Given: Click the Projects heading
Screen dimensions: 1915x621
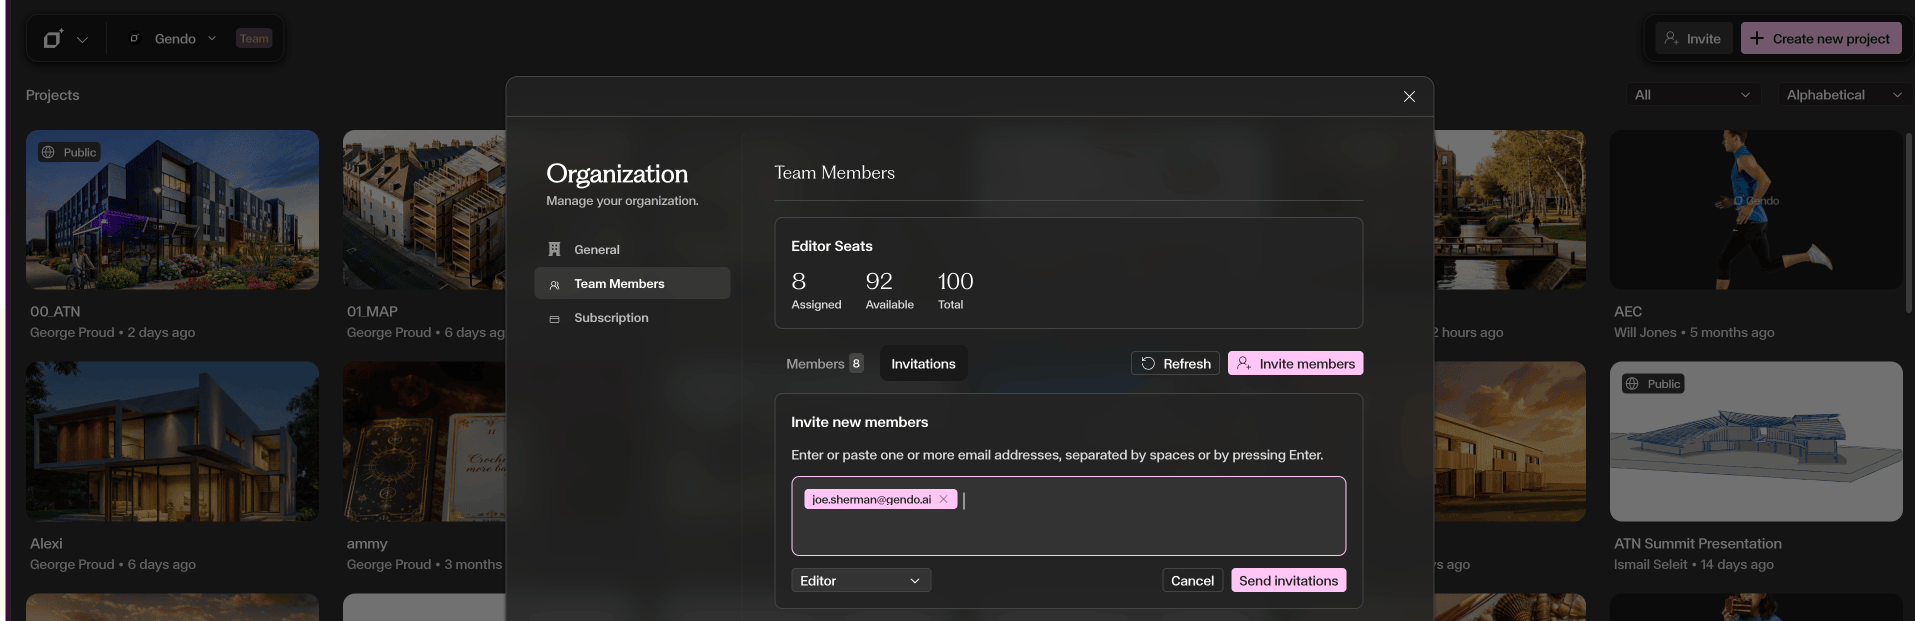Looking at the screenshot, I should [x=52, y=95].
